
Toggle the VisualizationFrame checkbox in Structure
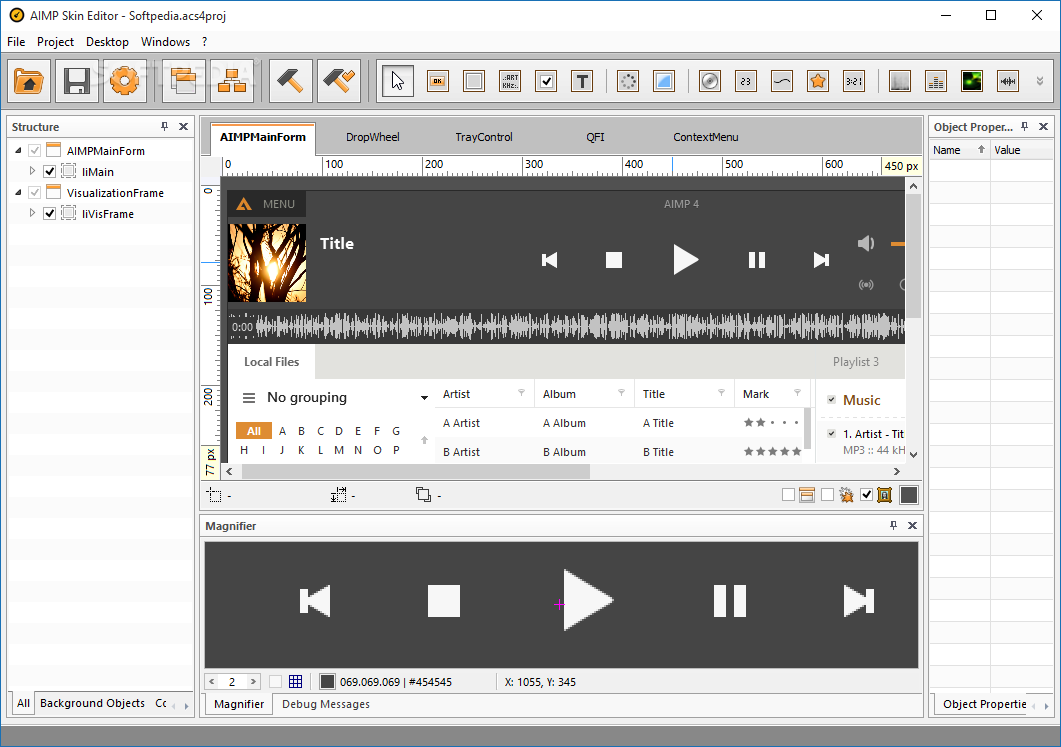[x=35, y=193]
